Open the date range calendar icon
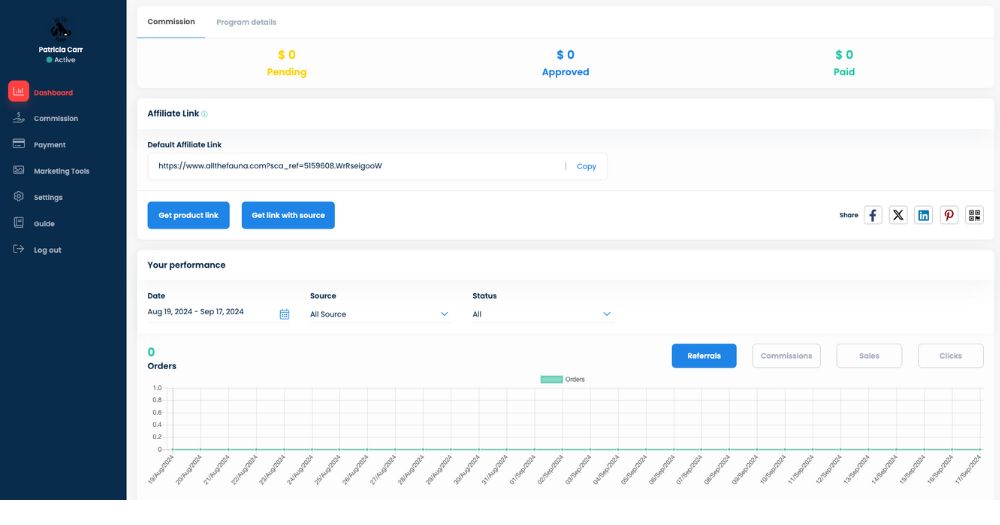This screenshot has height=525, width=1000. tap(284, 314)
